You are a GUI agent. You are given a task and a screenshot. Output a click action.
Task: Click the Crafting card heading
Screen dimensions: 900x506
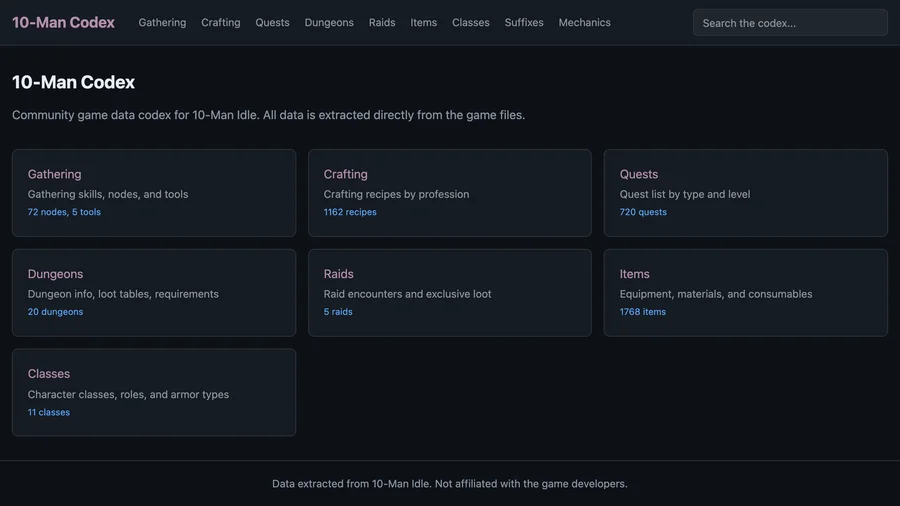[346, 174]
